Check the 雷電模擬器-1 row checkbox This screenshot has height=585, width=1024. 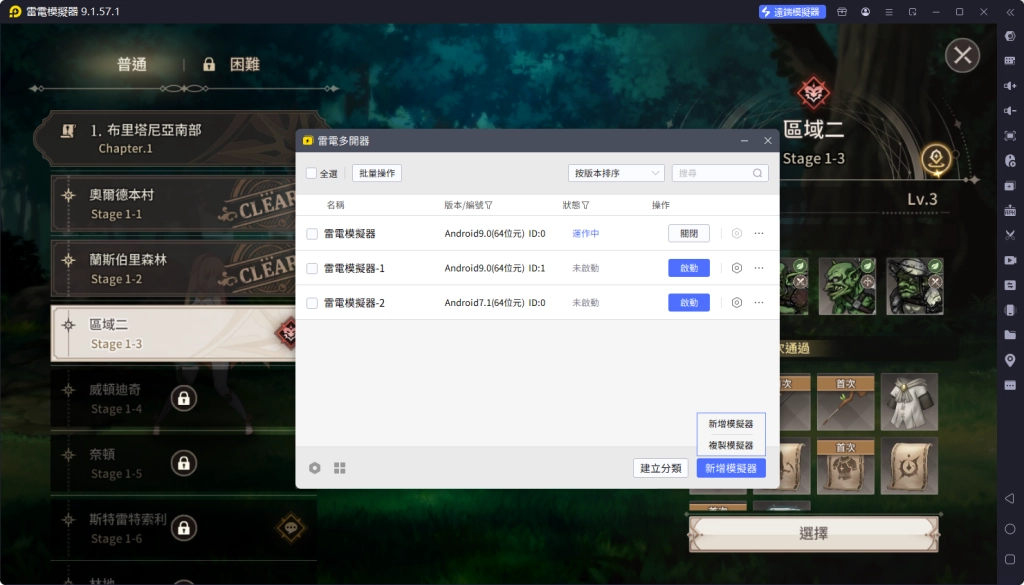pyautogui.click(x=312, y=268)
